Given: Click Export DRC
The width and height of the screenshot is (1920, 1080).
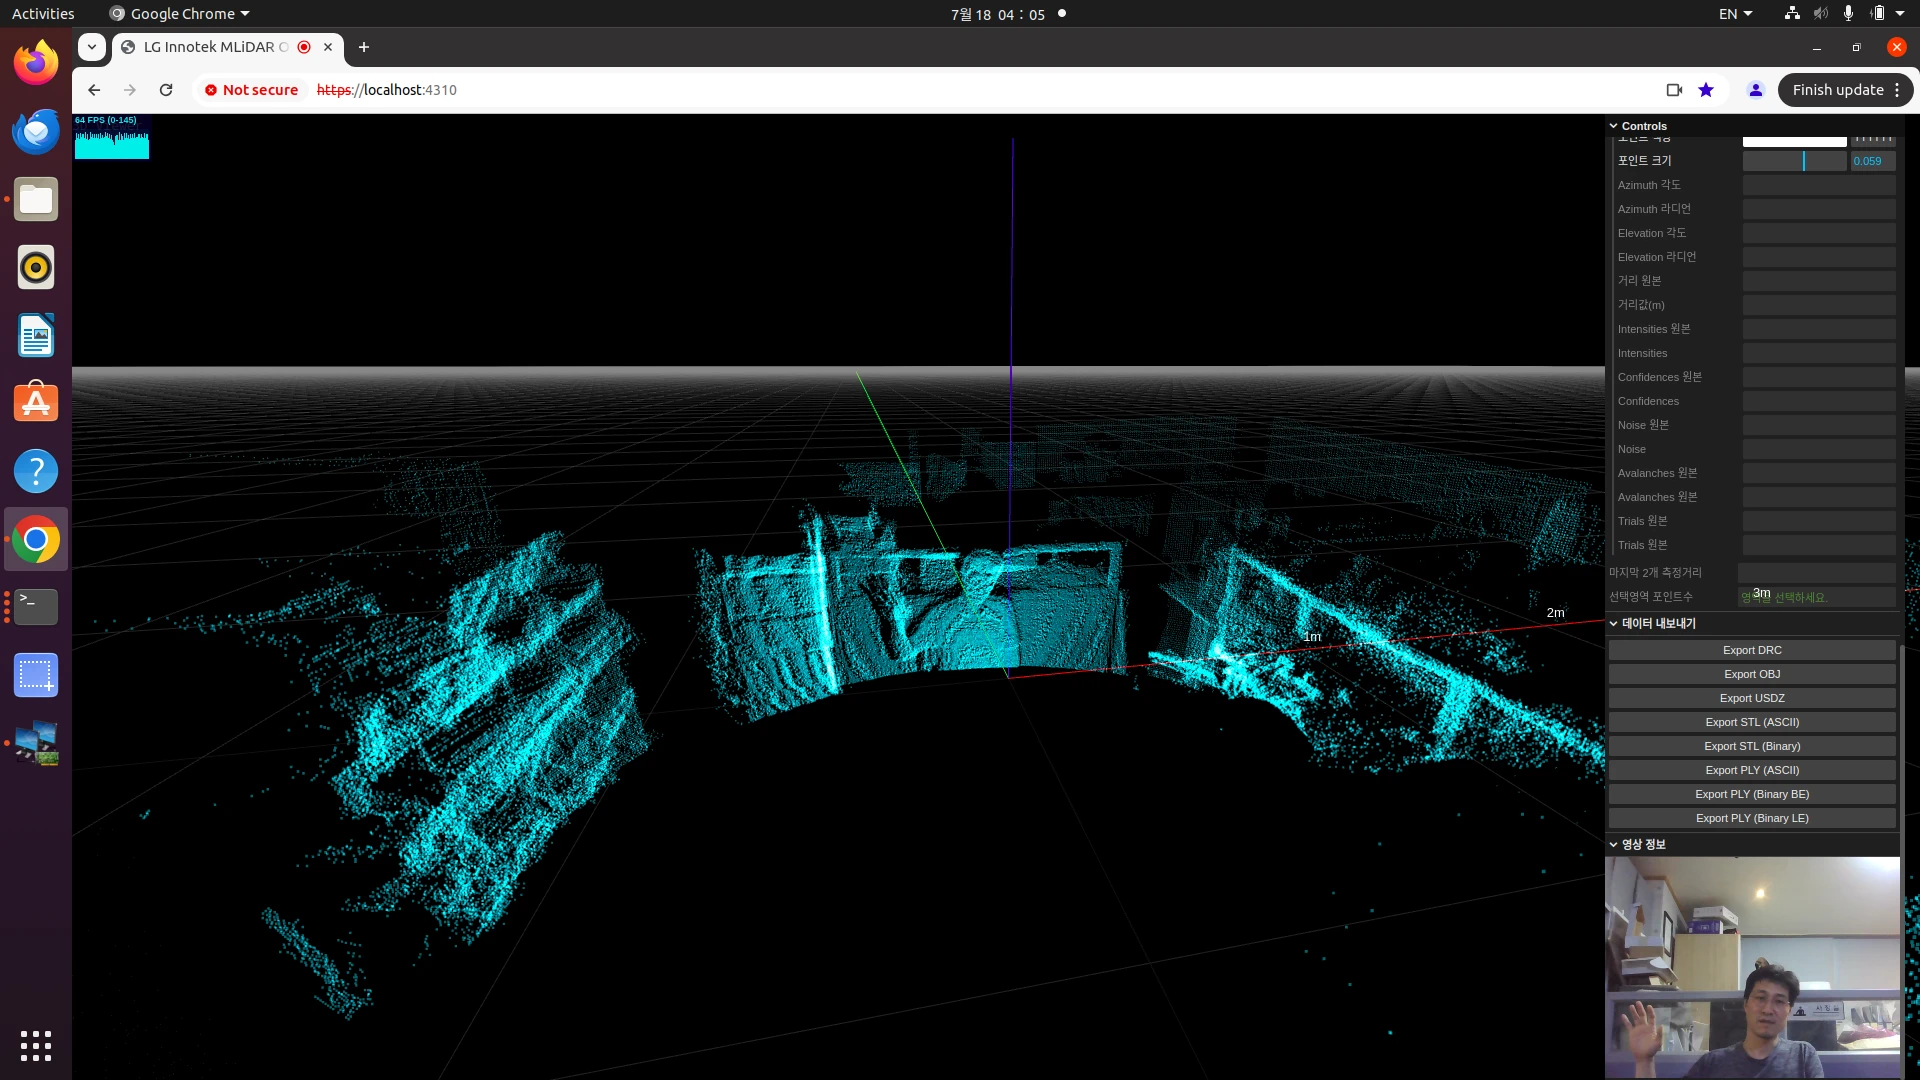Looking at the screenshot, I should click(1752, 650).
